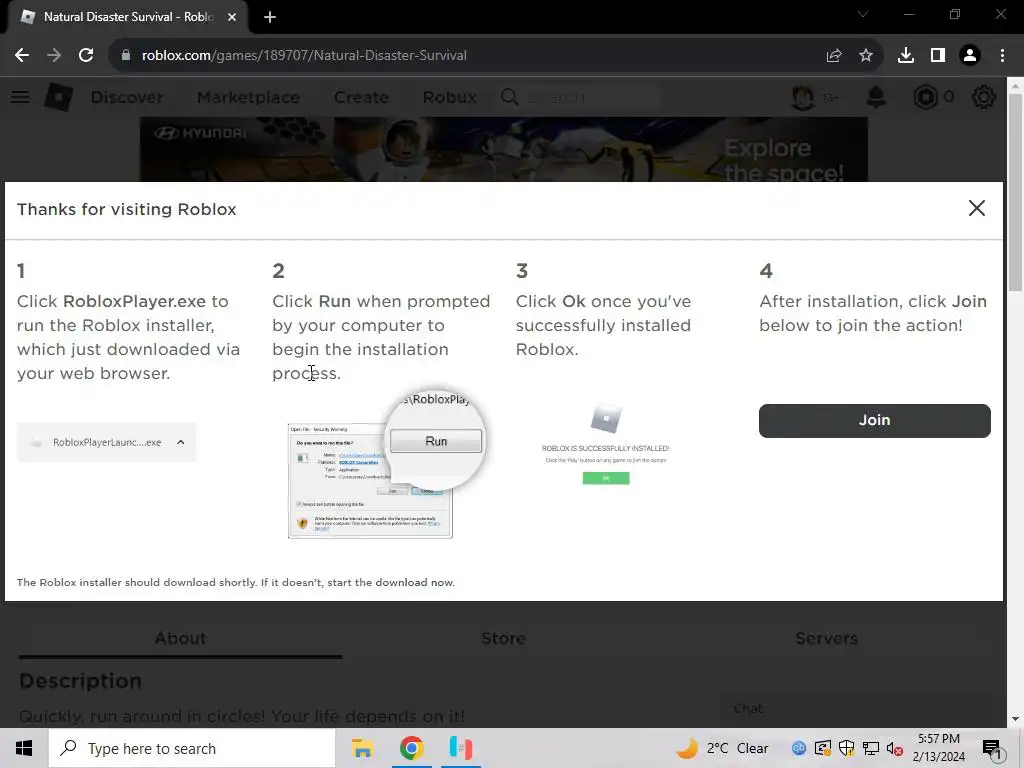Open the Chat panel
Image resolution: width=1024 pixels, height=768 pixels.
(856, 709)
